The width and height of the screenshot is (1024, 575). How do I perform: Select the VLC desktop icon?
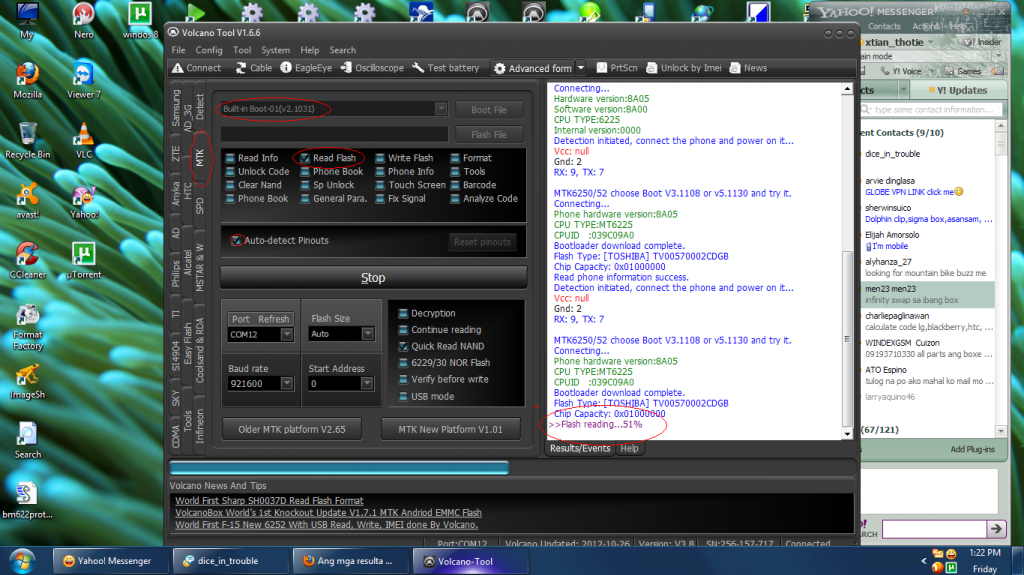(84, 141)
